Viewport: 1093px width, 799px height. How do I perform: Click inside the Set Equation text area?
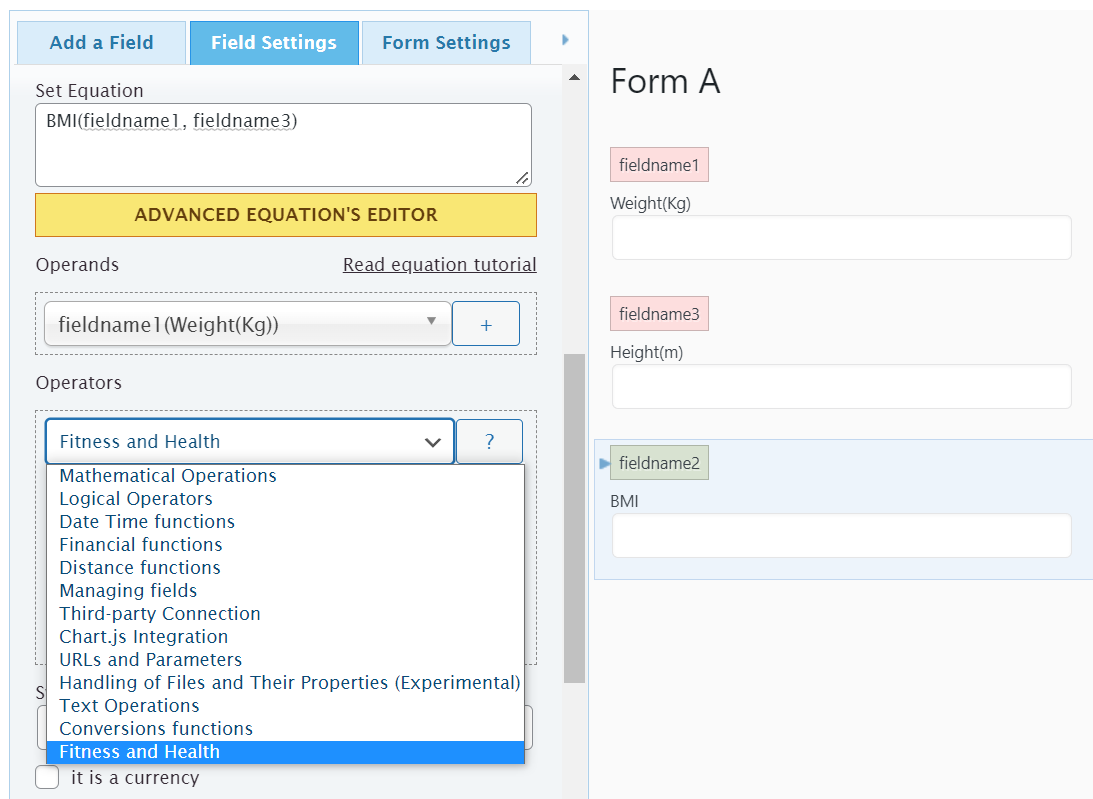click(x=283, y=145)
